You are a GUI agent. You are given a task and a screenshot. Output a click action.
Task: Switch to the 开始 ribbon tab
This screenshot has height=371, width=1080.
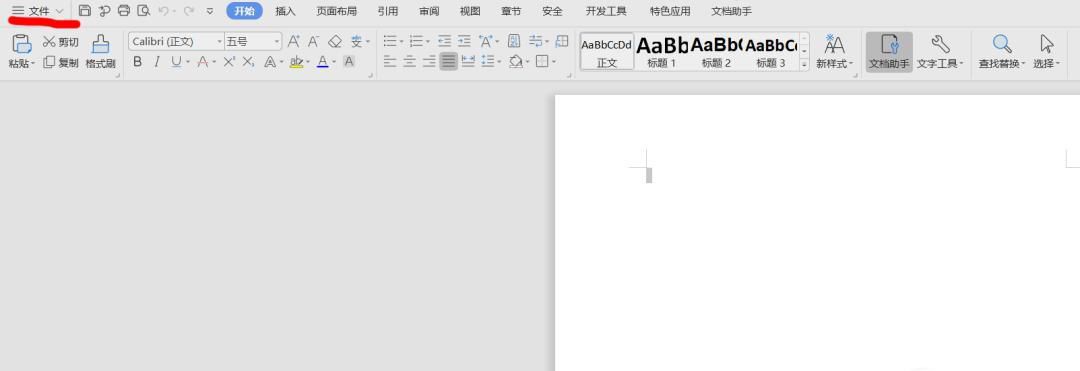245,11
